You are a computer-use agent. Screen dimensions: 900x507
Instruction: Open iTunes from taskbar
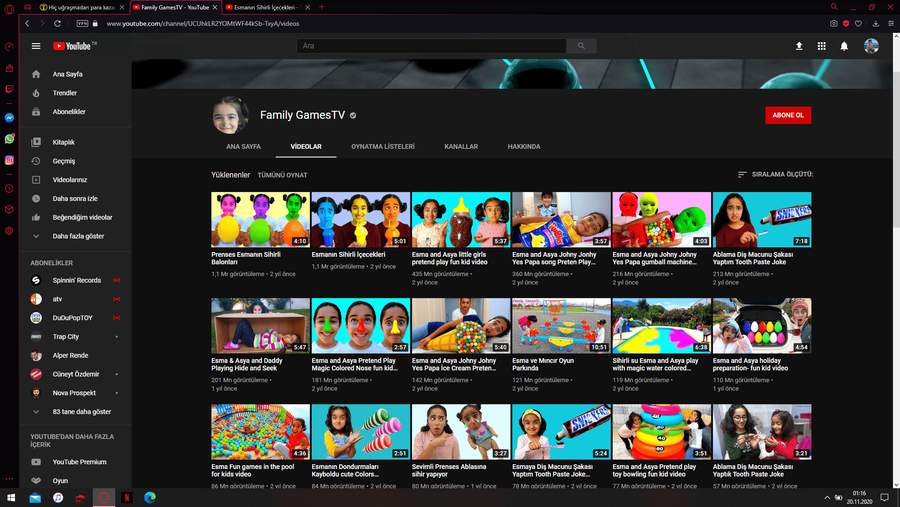[x=58, y=498]
